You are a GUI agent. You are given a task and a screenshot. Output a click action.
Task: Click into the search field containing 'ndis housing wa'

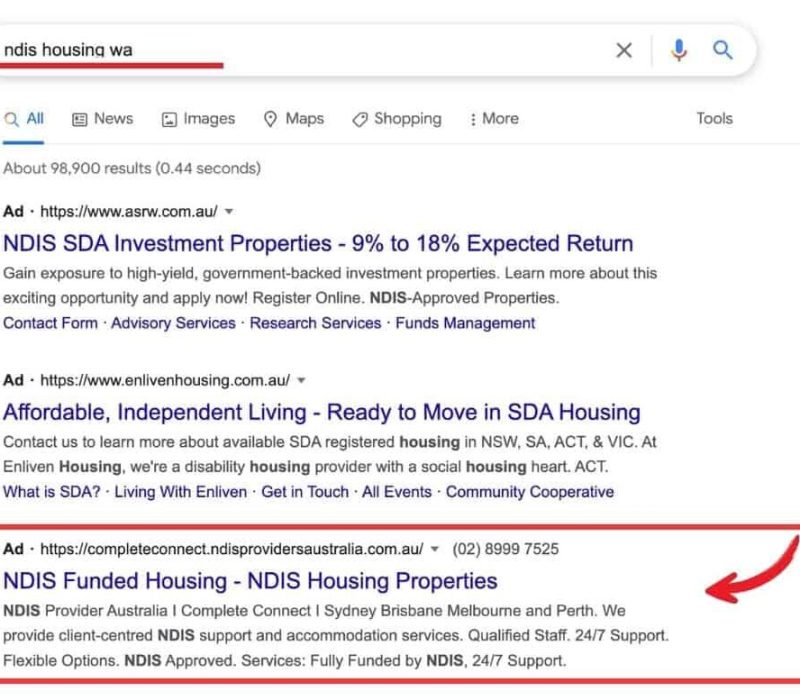(x=300, y=49)
